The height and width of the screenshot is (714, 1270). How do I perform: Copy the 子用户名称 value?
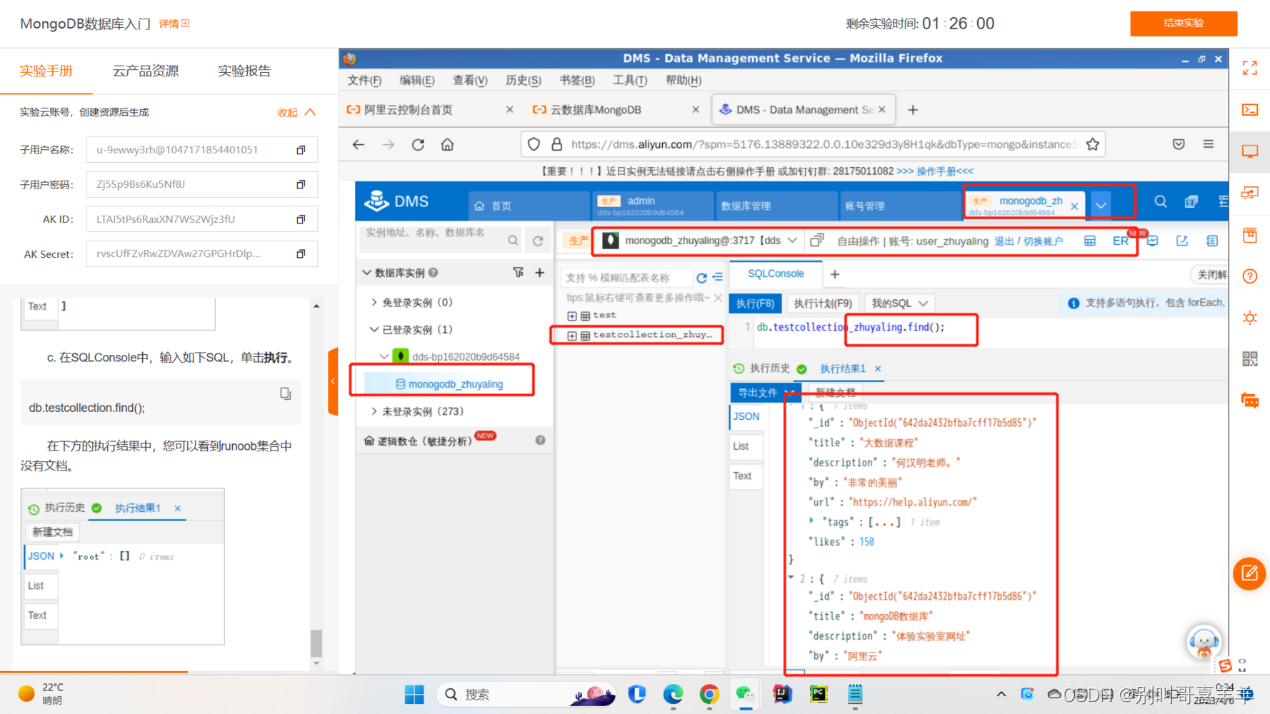coord(300,150)
